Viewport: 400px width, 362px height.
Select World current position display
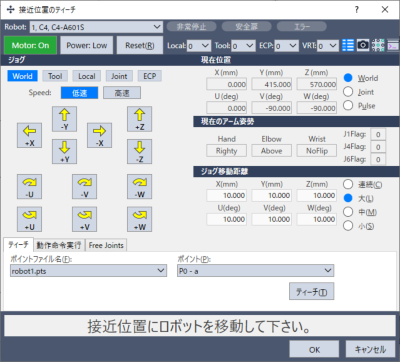tap(348, 78)
